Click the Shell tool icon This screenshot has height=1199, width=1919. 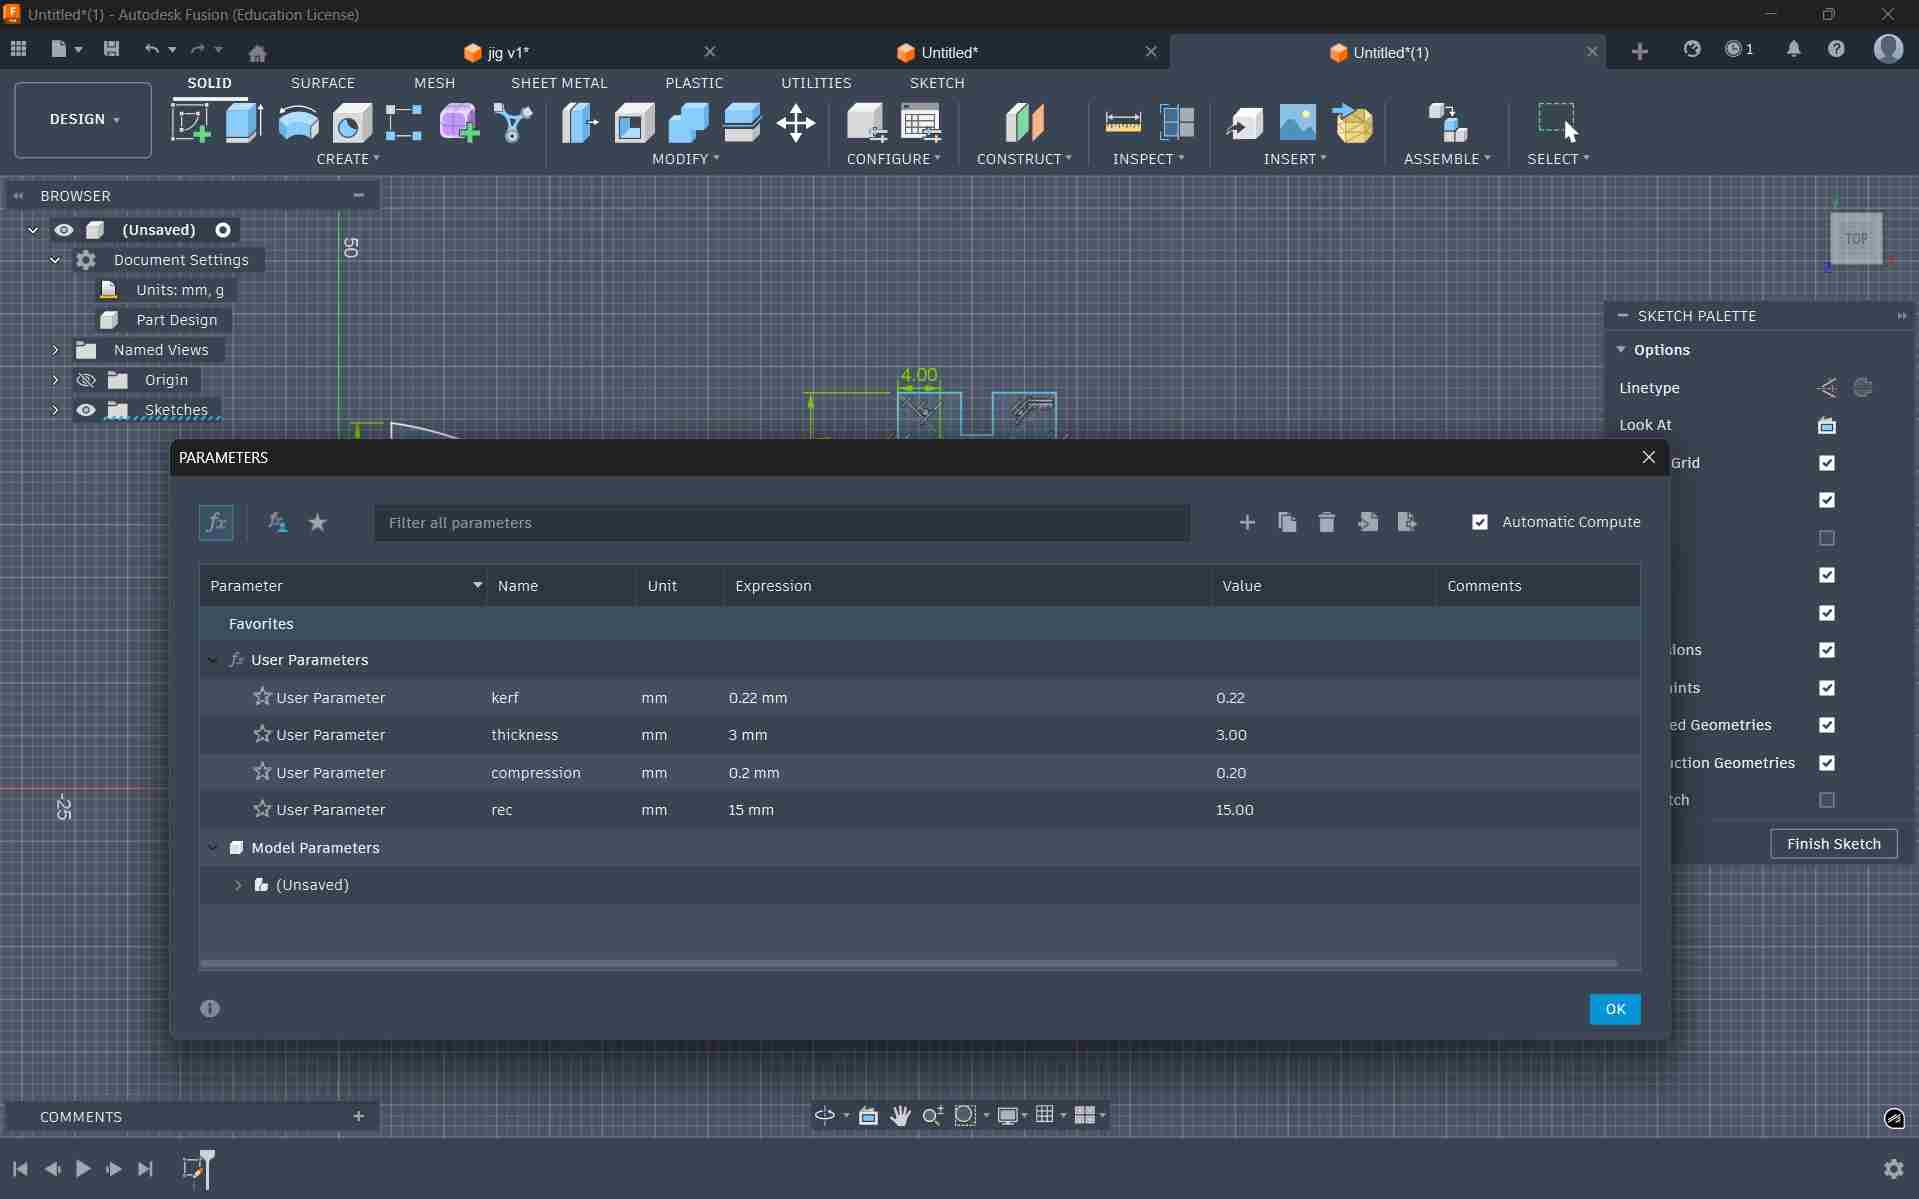[634, 123]
